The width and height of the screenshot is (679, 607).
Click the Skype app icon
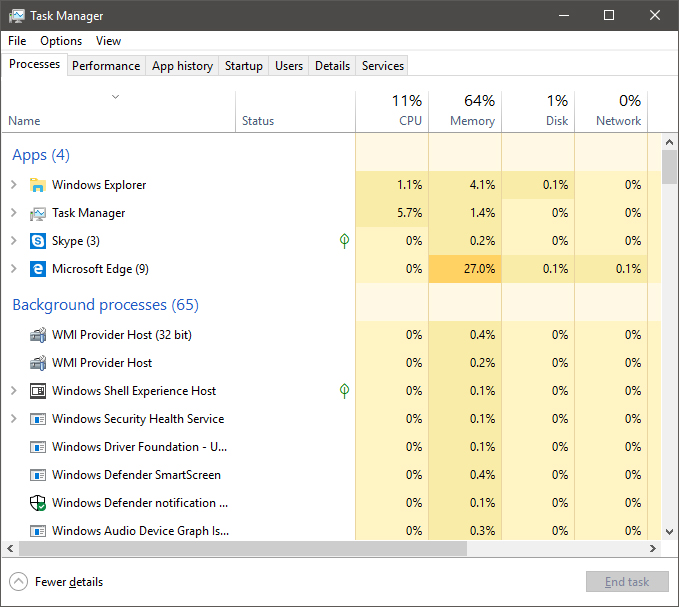(38, 241)
